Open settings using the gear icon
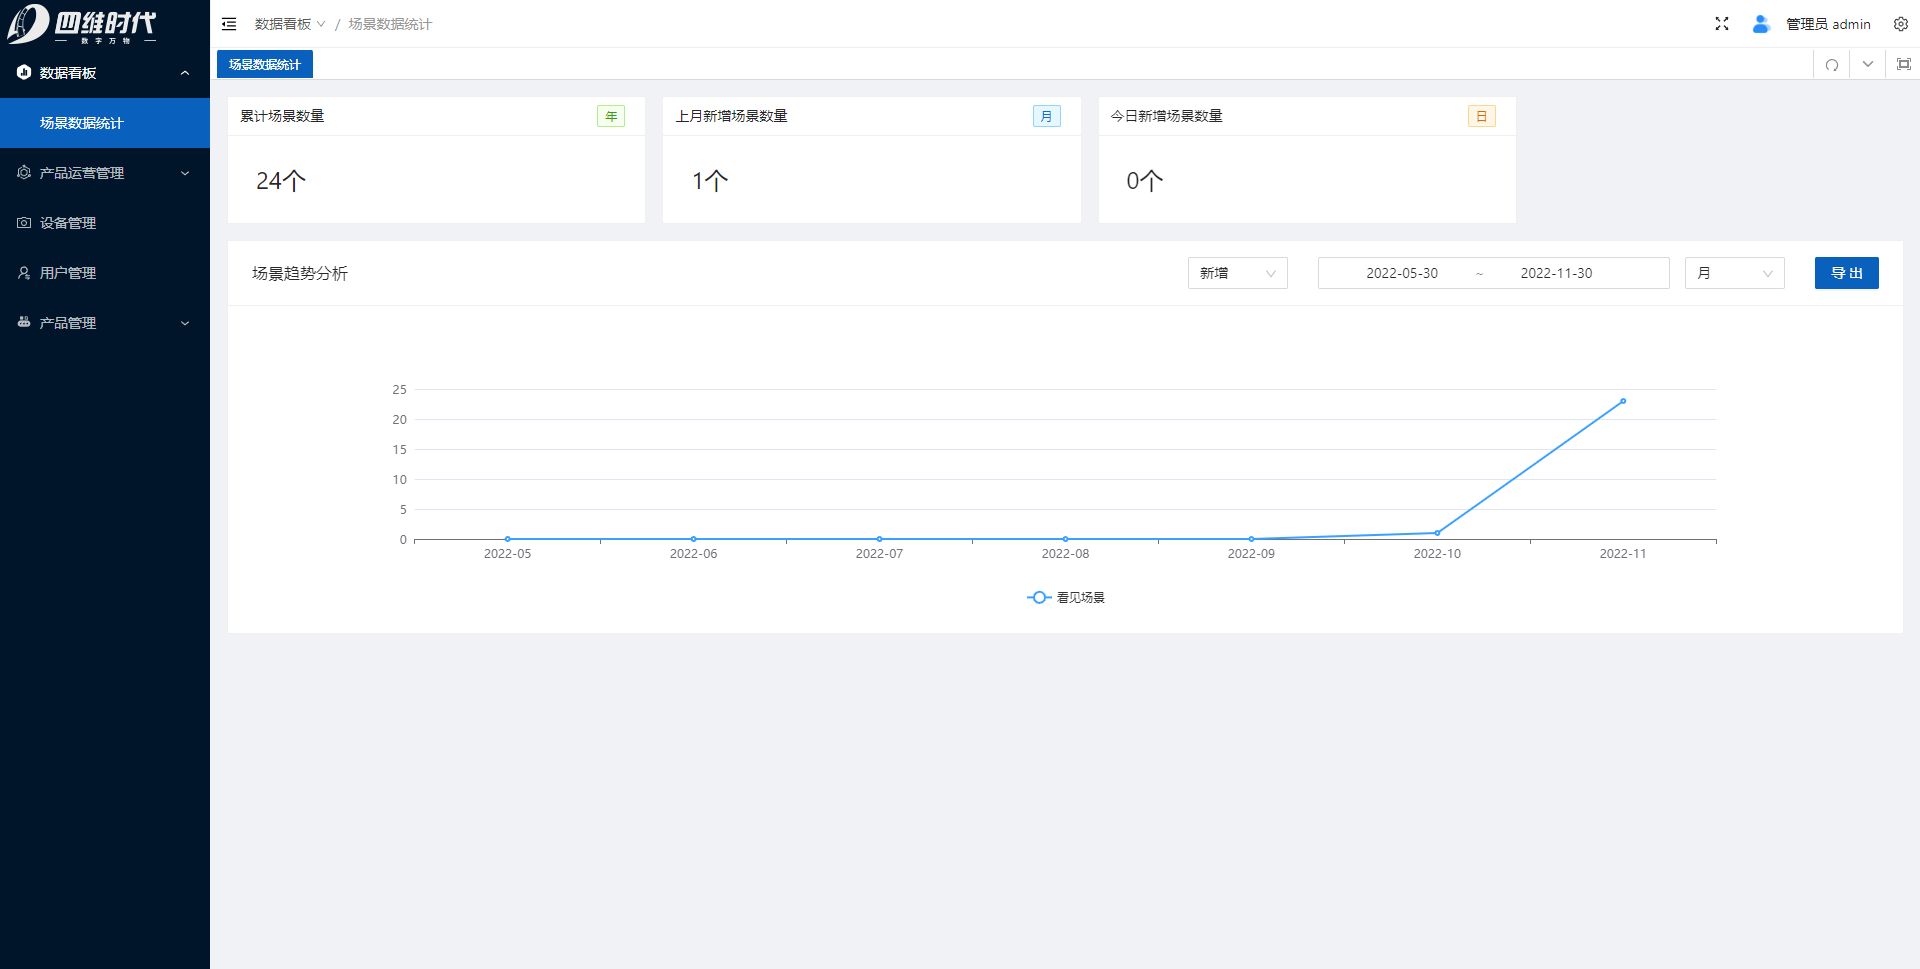The width and height of the screenshot is (1920, 969). (x=1900, y=24)
